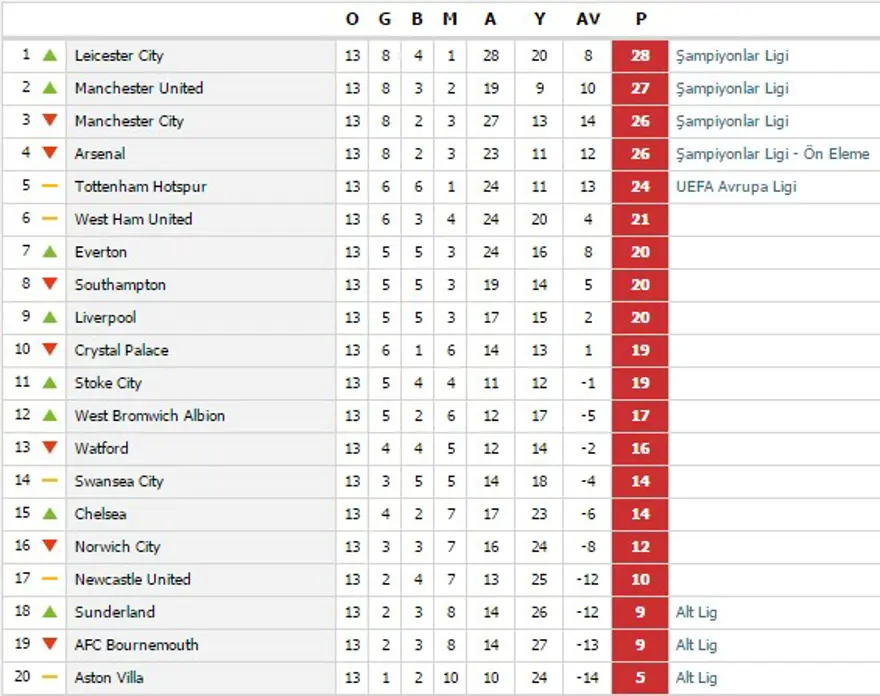This screenshot has height=696, width=880.
Task: Click the green up arrow beside Sunderland
Action: pos(50,611)
